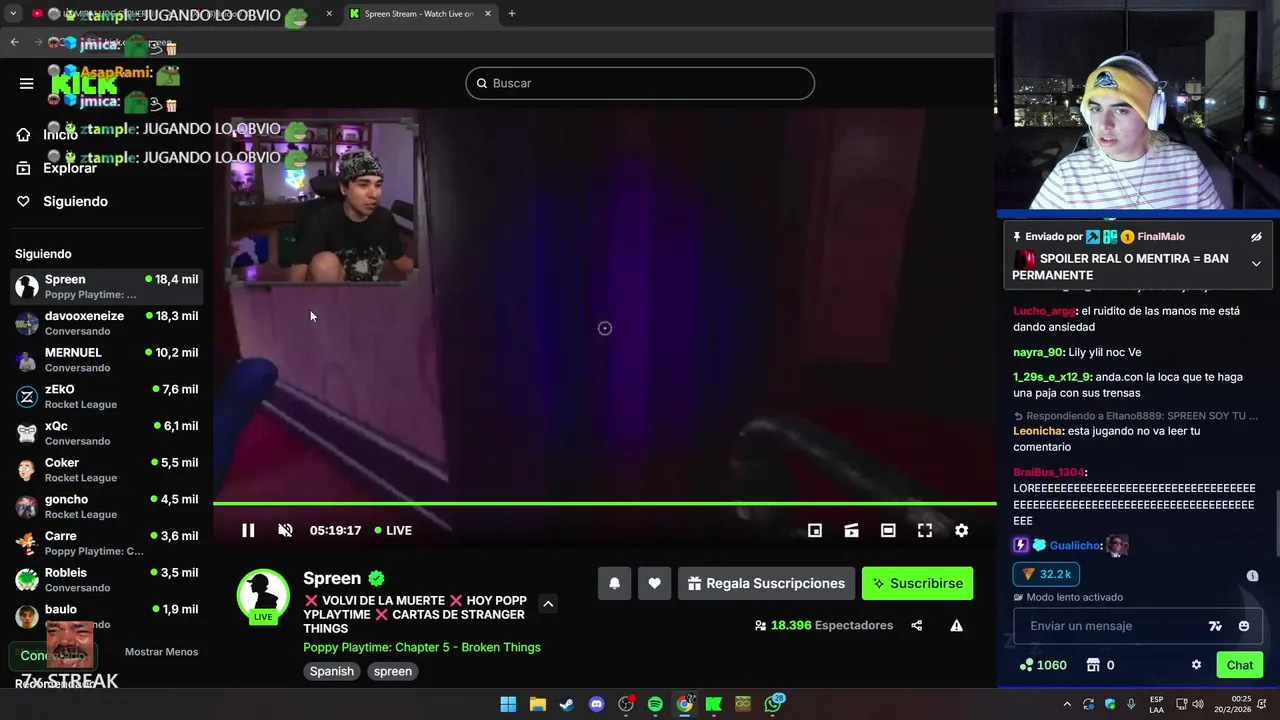The image size is (1280, 720).
Task: Open xQc channel in sidebar
Action: [x=106, y=433]
